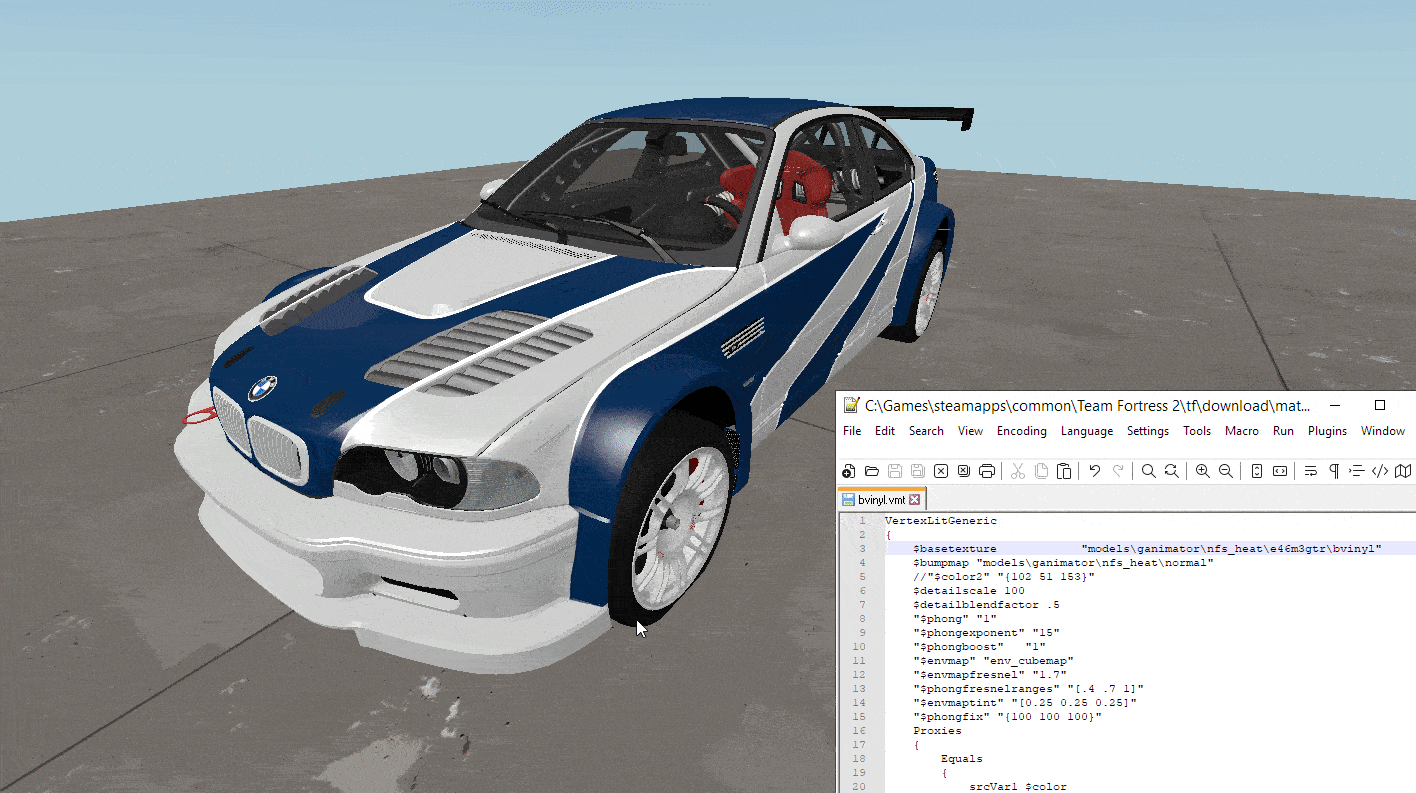The width and height of the screenshot is (1416, 793).
Task: Click the "$envmap" "env_cubemap" line
Action: click(x=993, y=660)
